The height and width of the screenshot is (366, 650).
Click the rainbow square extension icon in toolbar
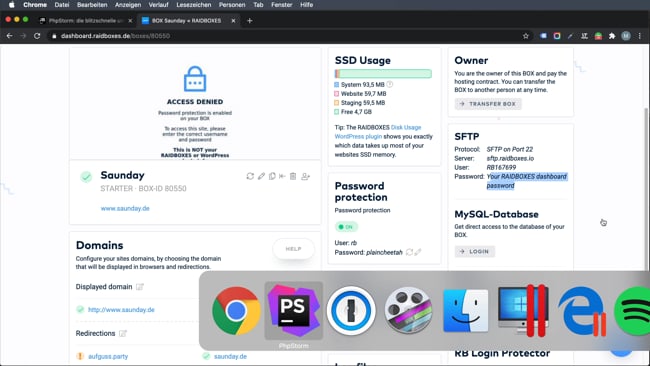click(557, 36)
